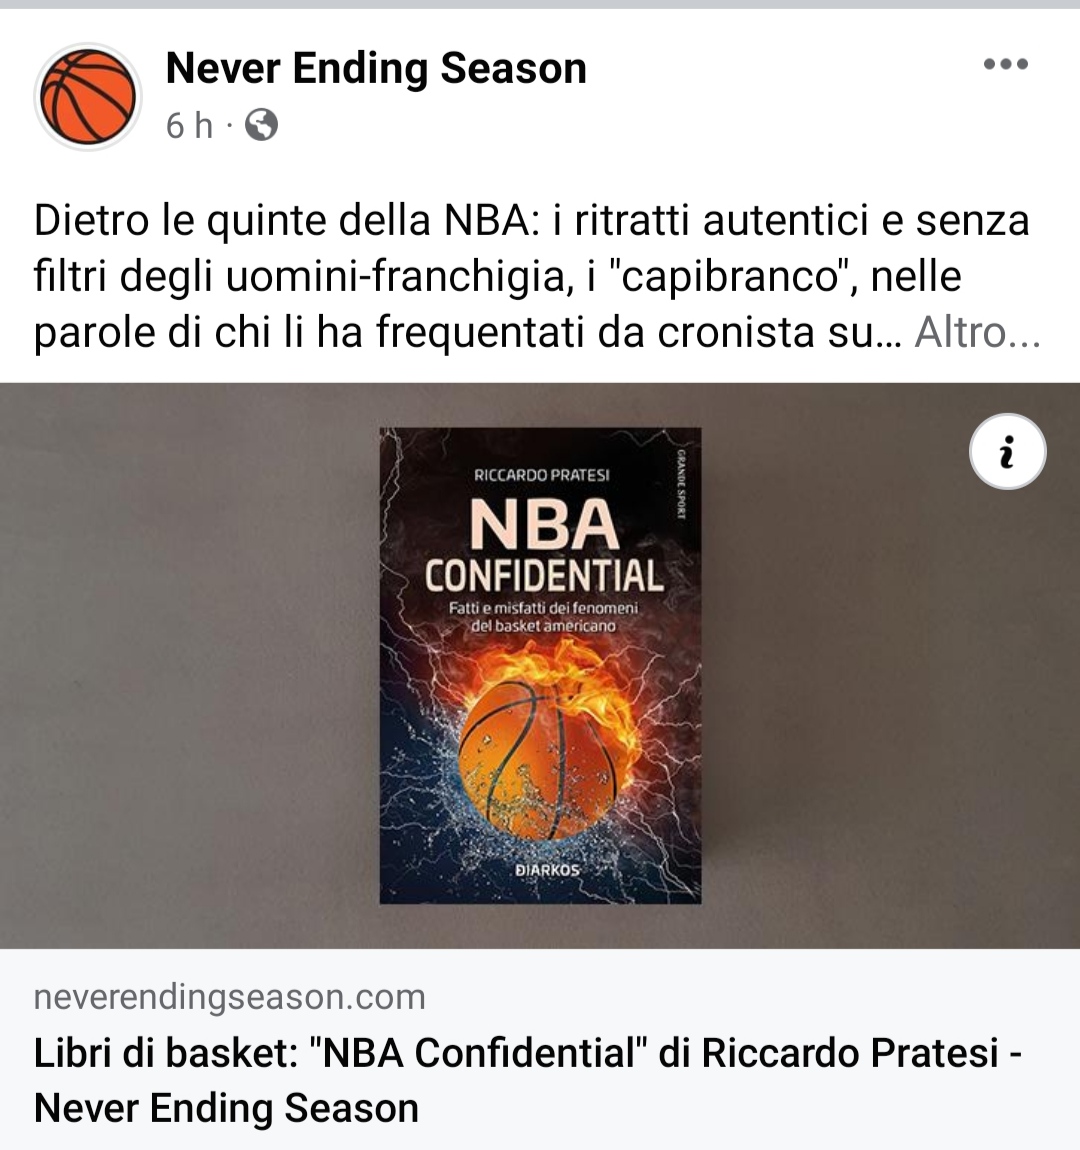The height and width of the screenshot is (1150, 1080).
Task: Open the neverendingseason.com domain link
Action: (229, 997)
